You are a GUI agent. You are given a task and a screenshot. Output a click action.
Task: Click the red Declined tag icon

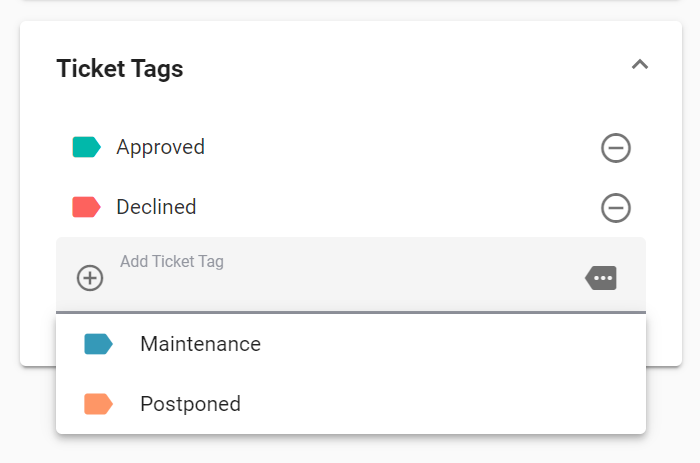tap(87, 207)
